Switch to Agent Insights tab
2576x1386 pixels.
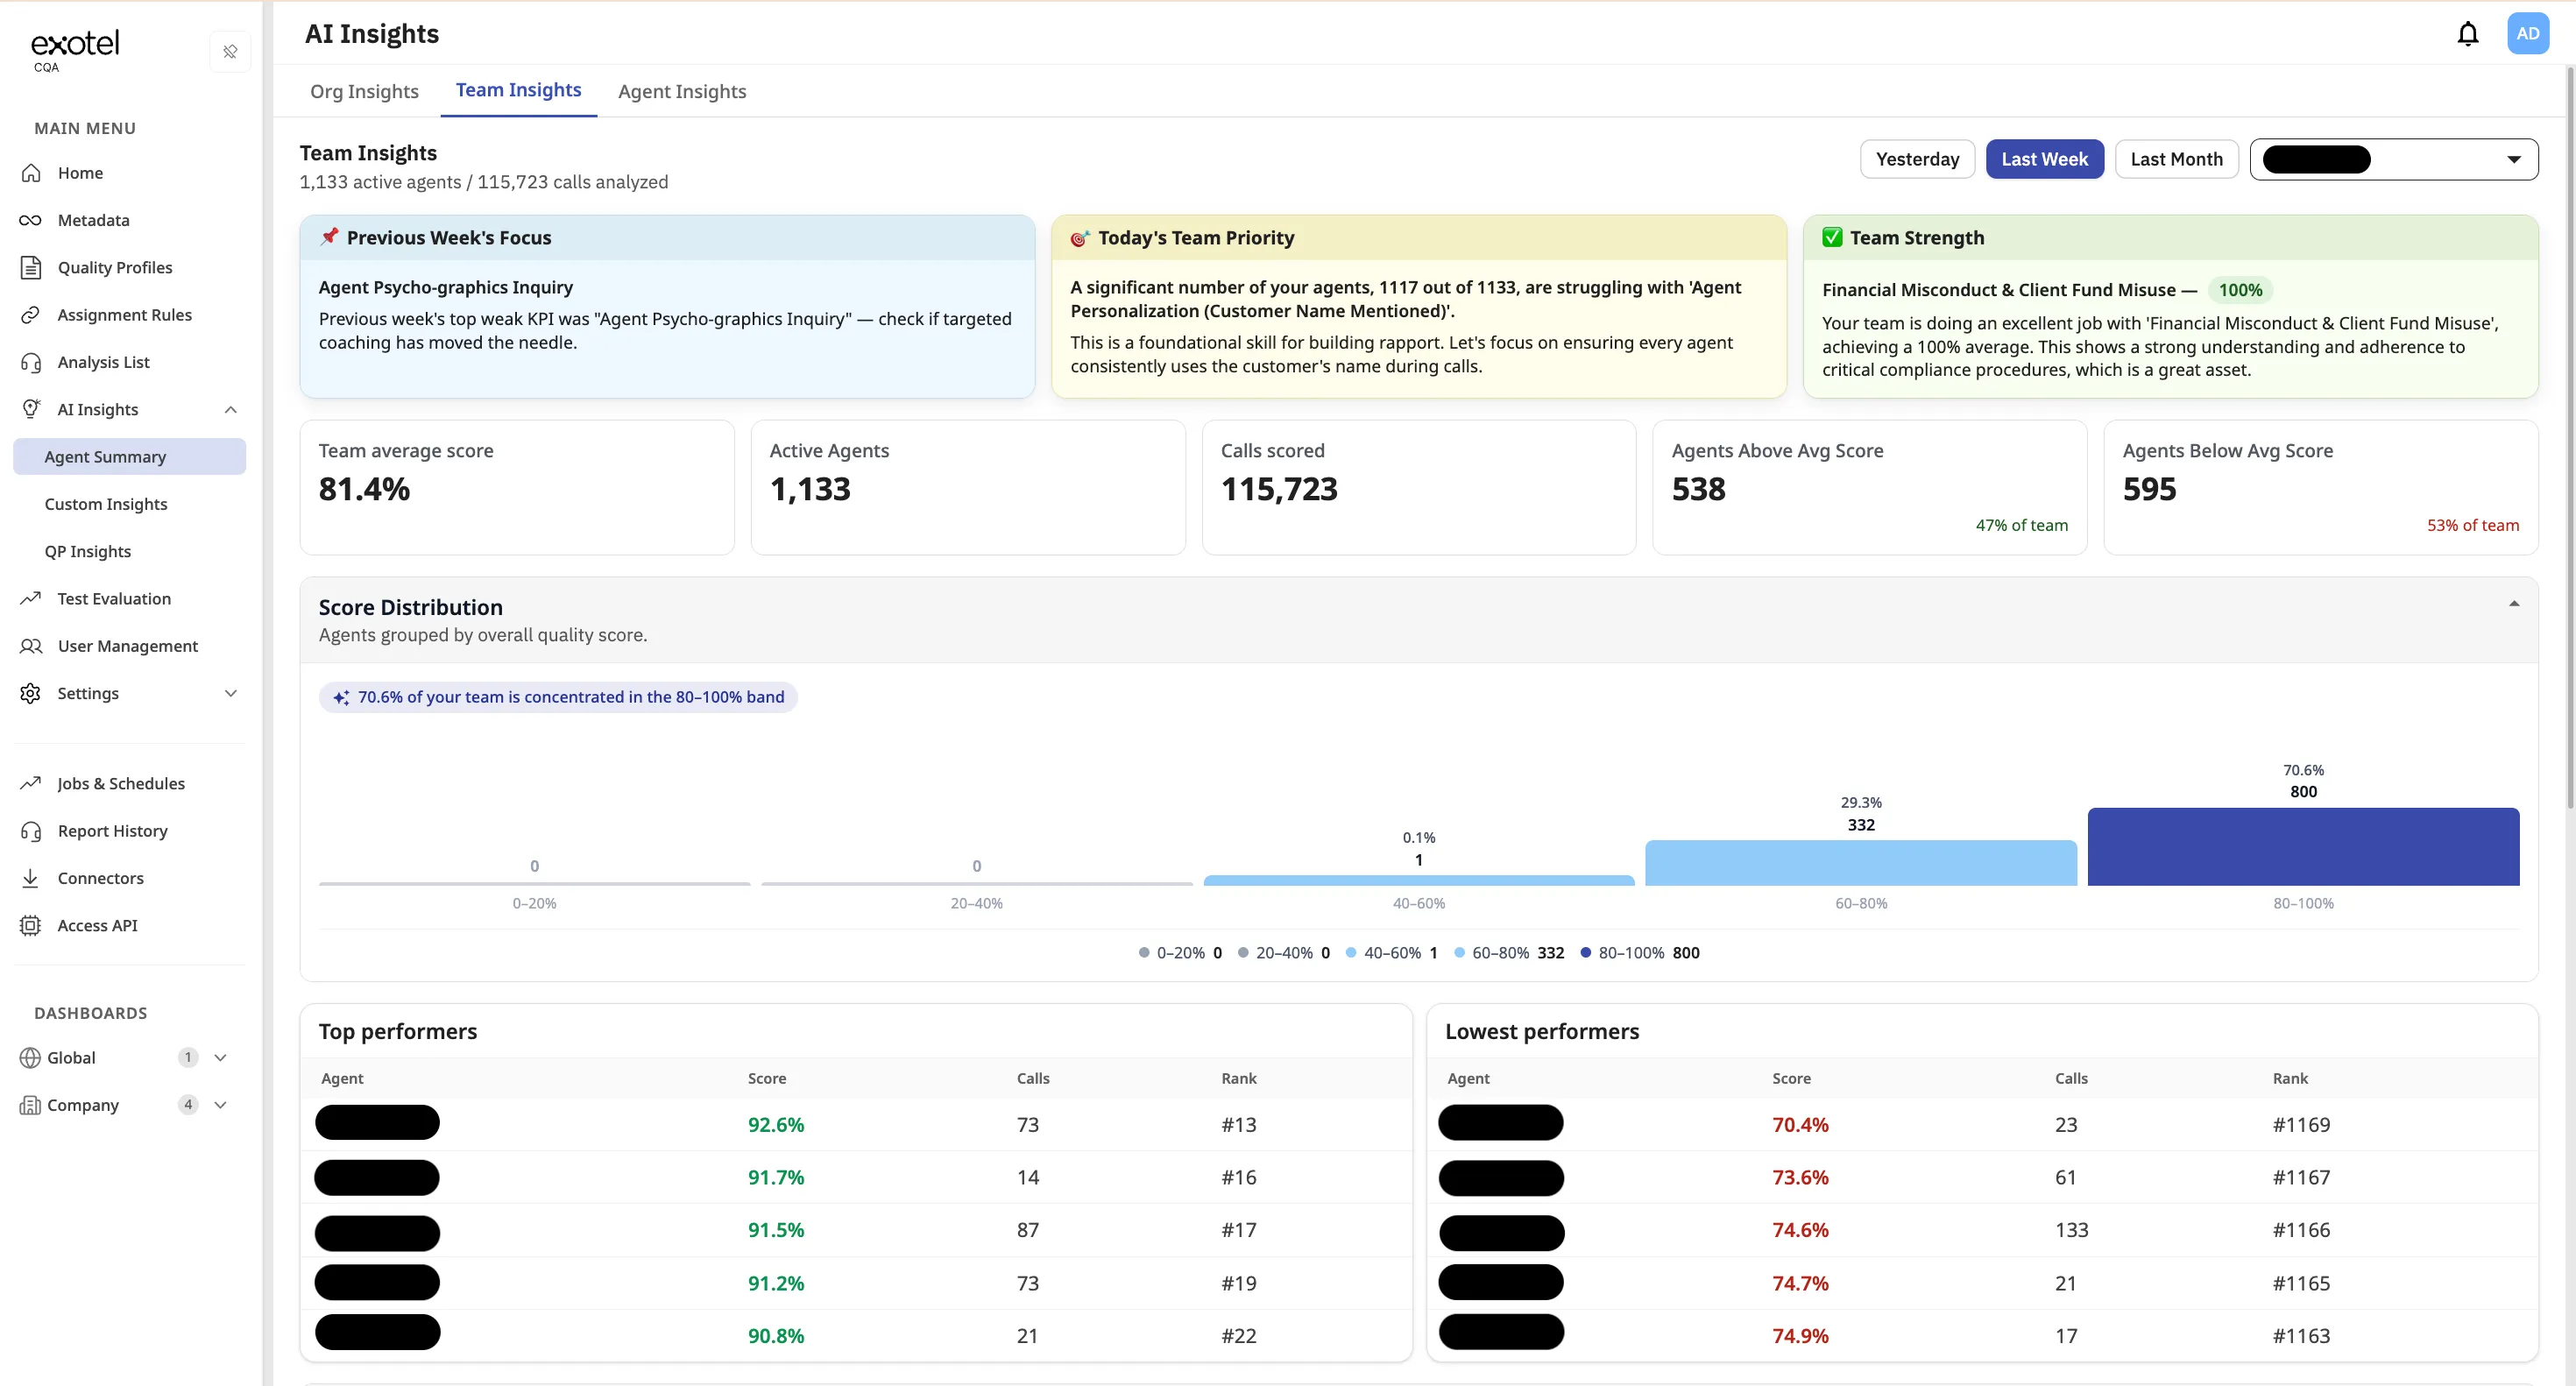point(682,91)
